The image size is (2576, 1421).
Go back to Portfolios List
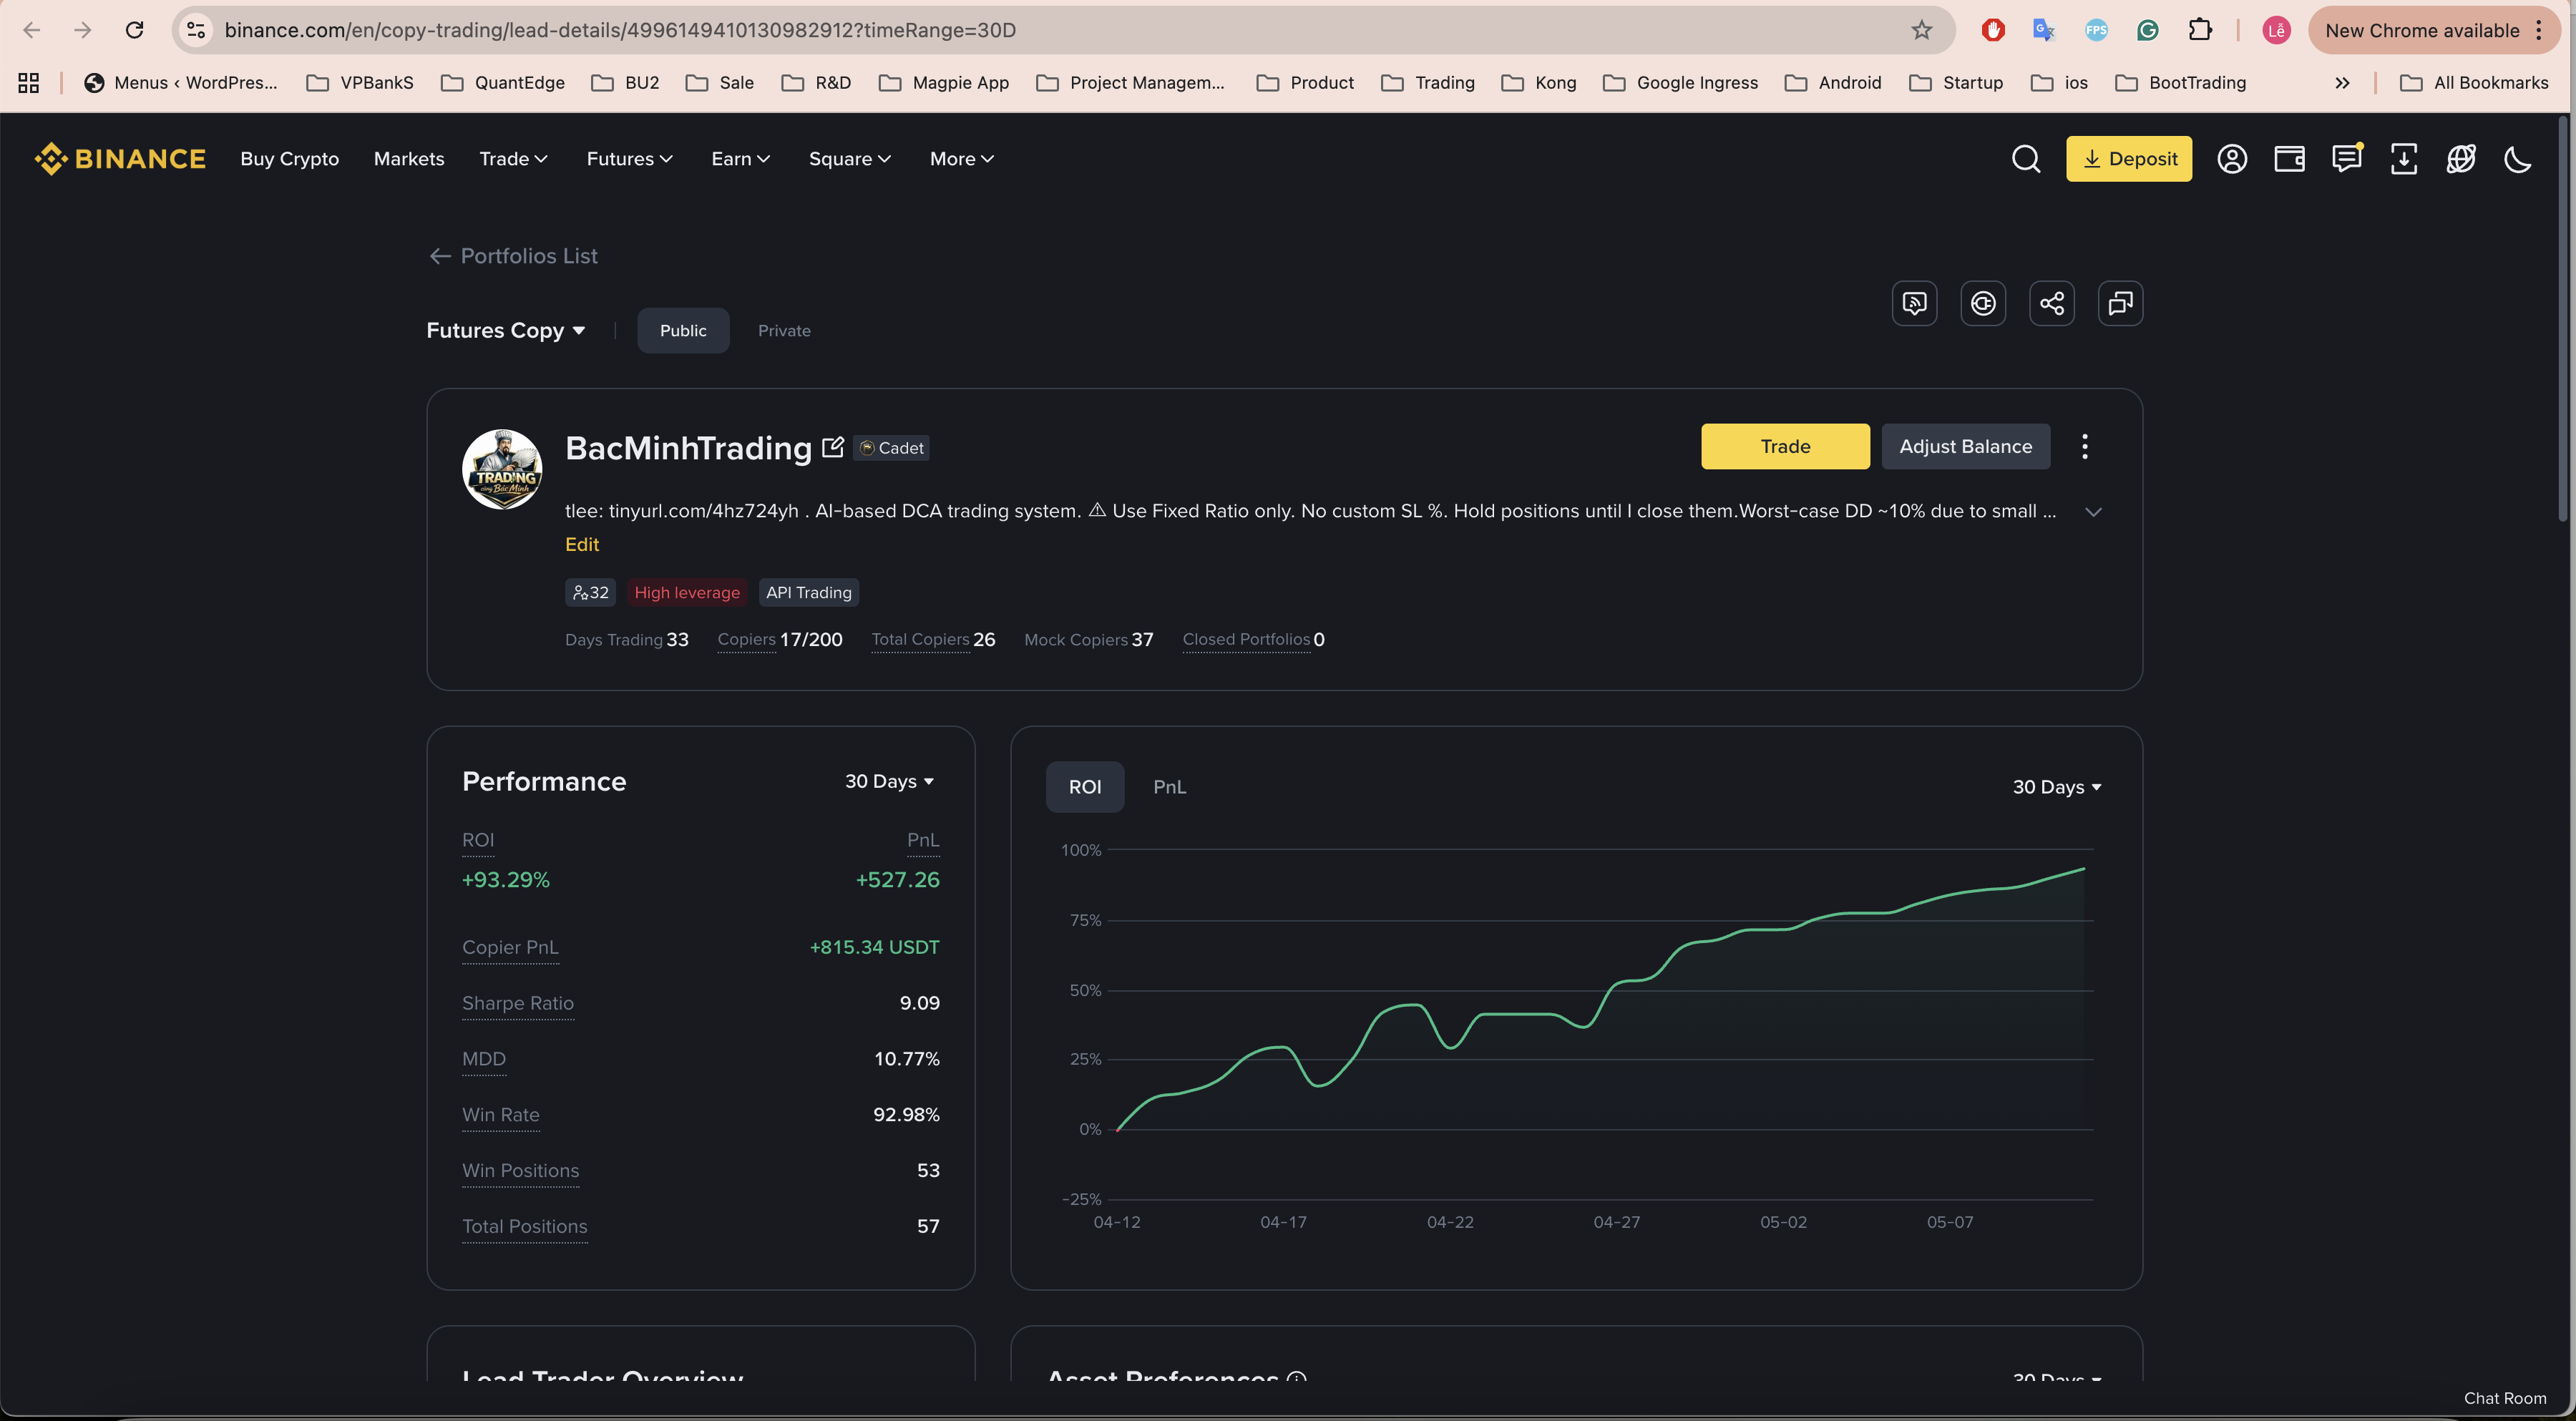coord(513,256)
